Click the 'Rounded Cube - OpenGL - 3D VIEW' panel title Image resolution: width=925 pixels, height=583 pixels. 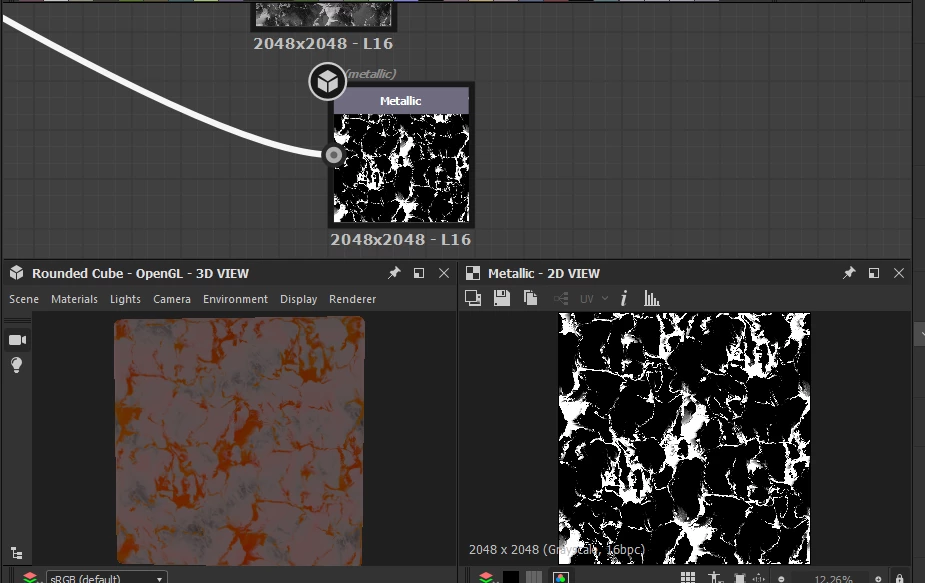pyautogui.click(x=140, y=273)
